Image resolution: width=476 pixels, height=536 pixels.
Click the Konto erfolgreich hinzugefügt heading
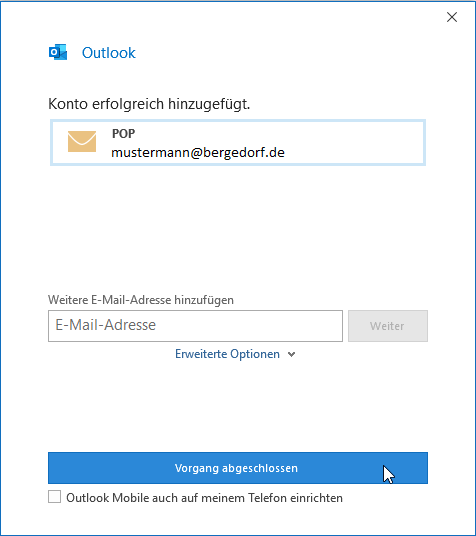pyautogui.click(x=149, y=104)
